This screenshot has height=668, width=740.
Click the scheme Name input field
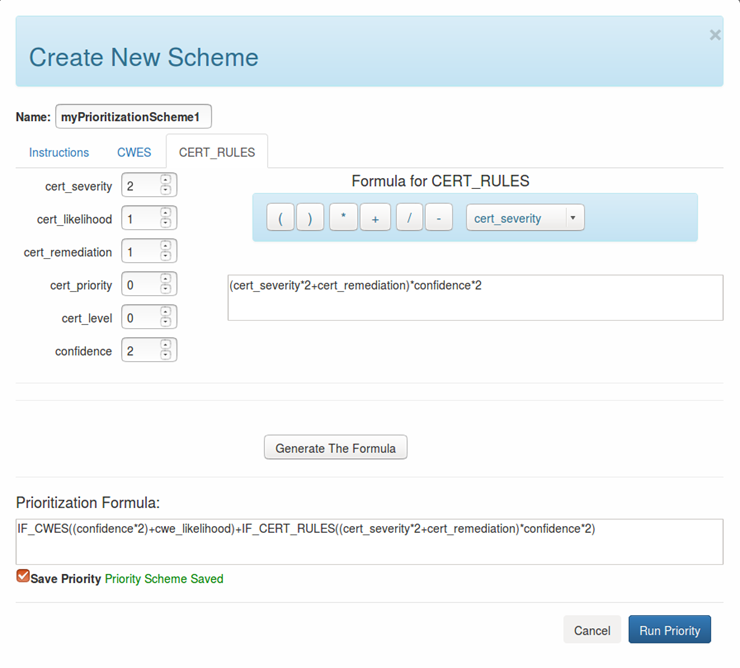click(x=133, y=117)
